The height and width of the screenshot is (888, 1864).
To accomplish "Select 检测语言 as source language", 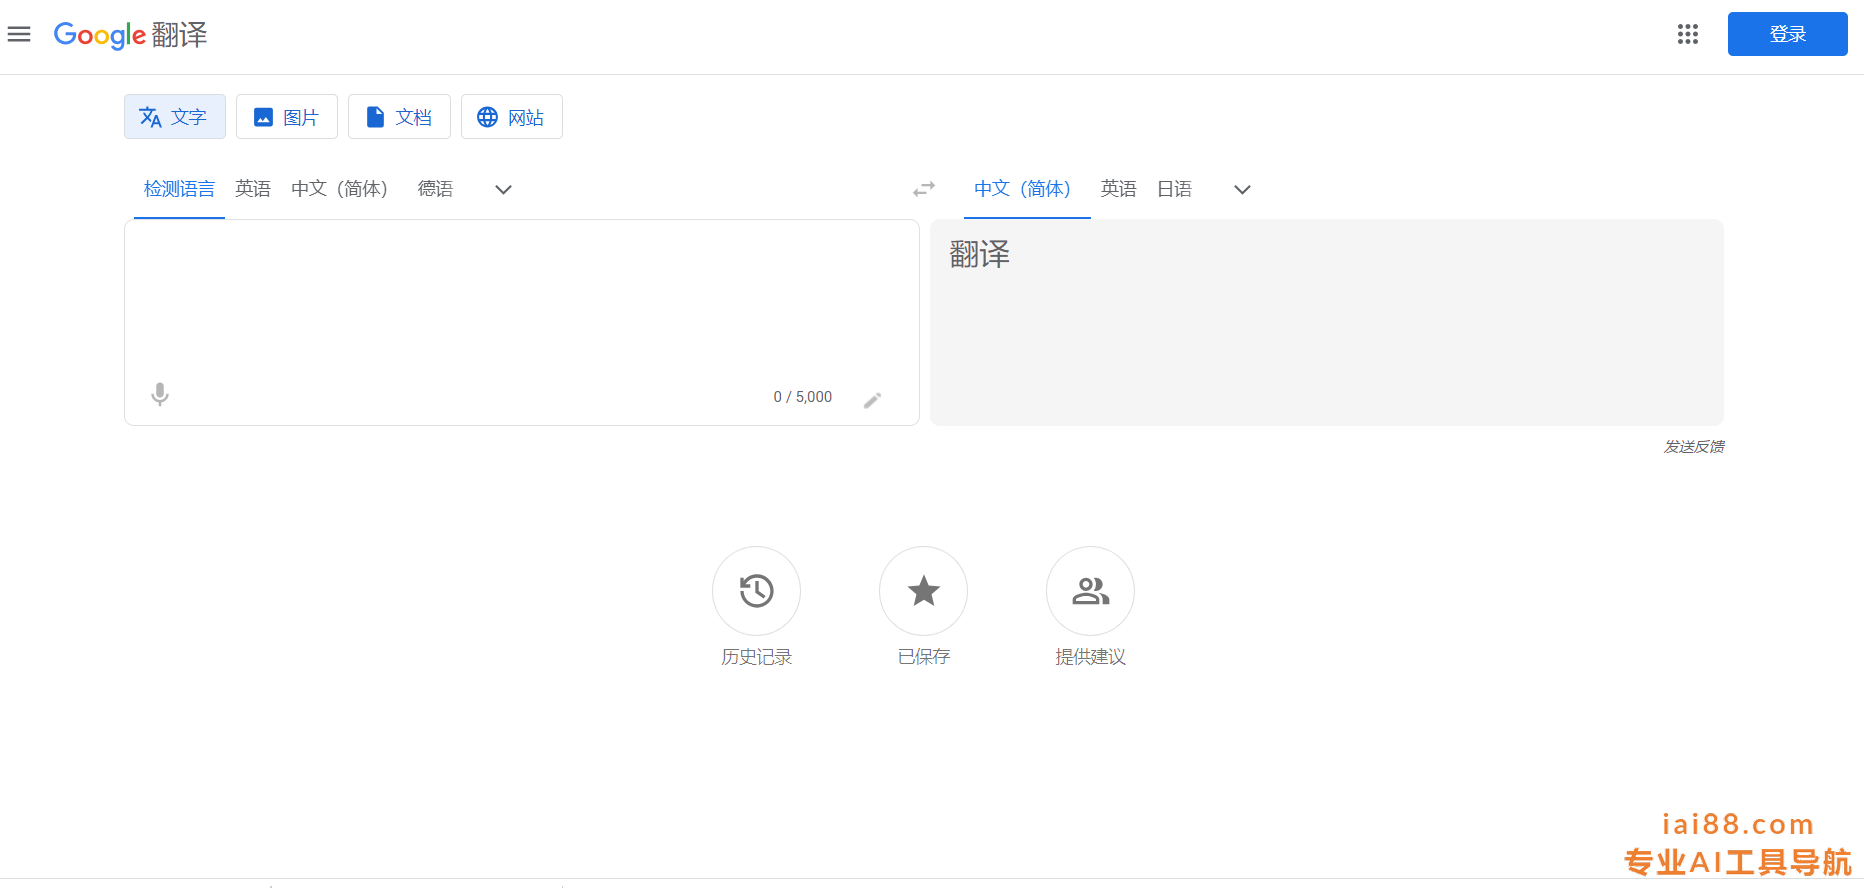I will click(x=179, y=189).
